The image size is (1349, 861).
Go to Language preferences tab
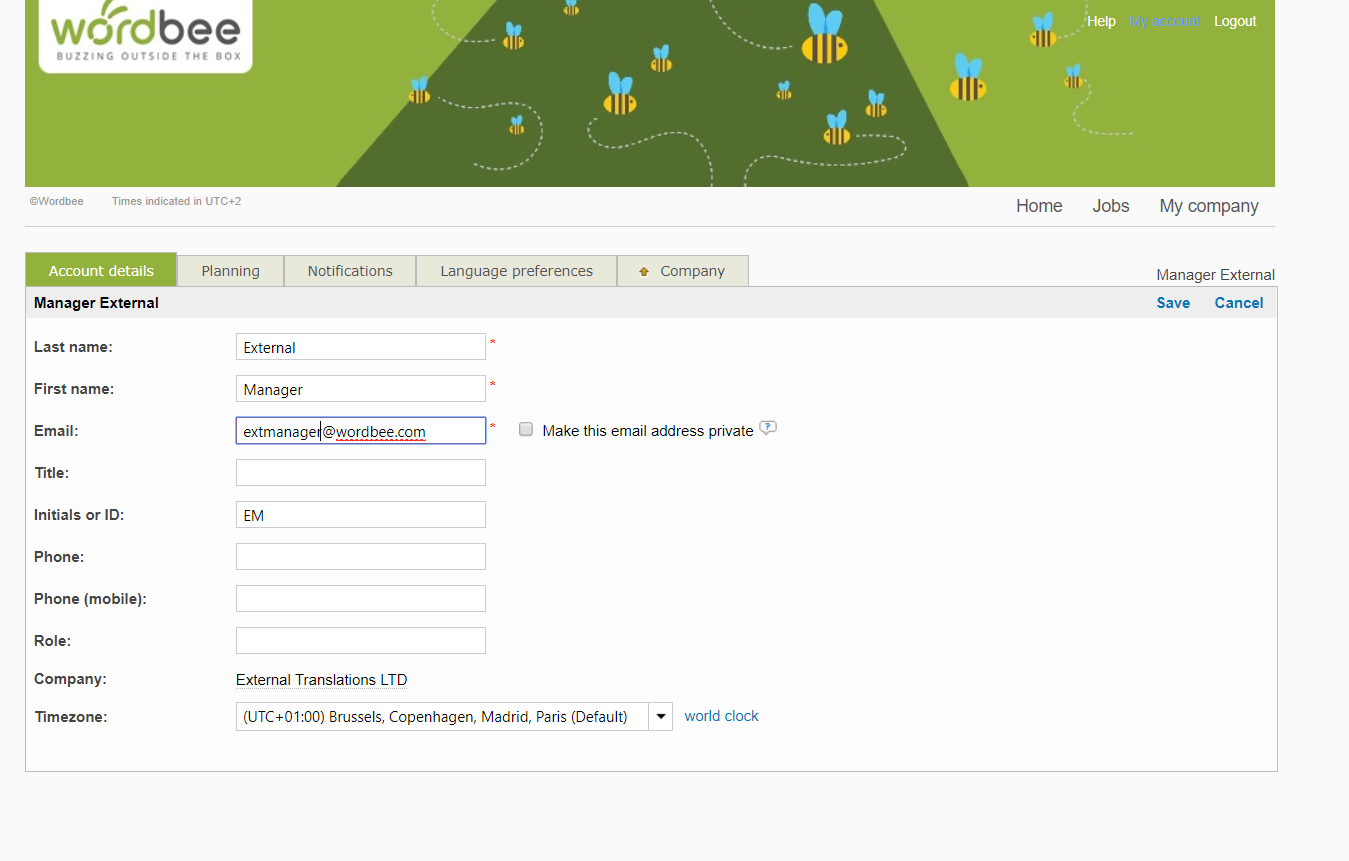pyautogui.click(x=516, y=271)
